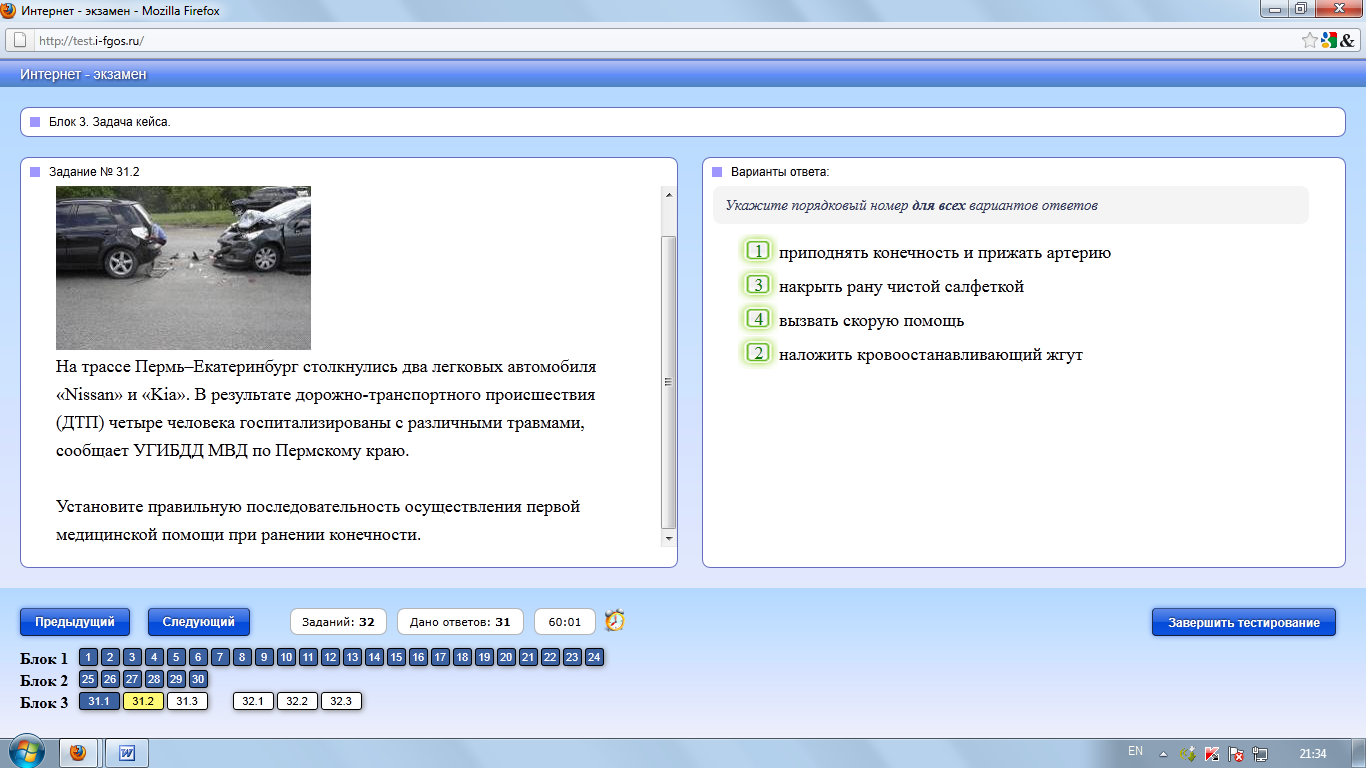Click the 'Задание № 31.2' title
This screenshot has height=768, width=1366.
tap(94, 172)
